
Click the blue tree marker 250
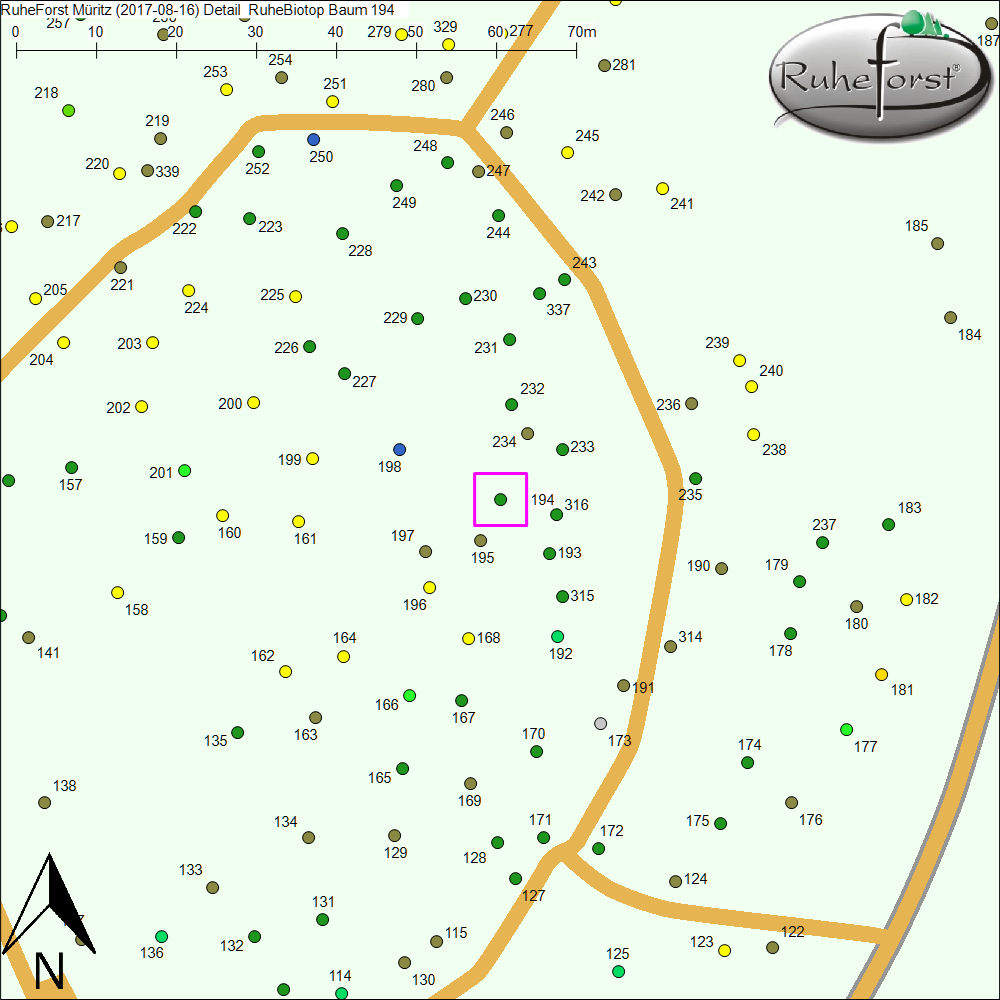pyautogui.click(x=314, y=139)
